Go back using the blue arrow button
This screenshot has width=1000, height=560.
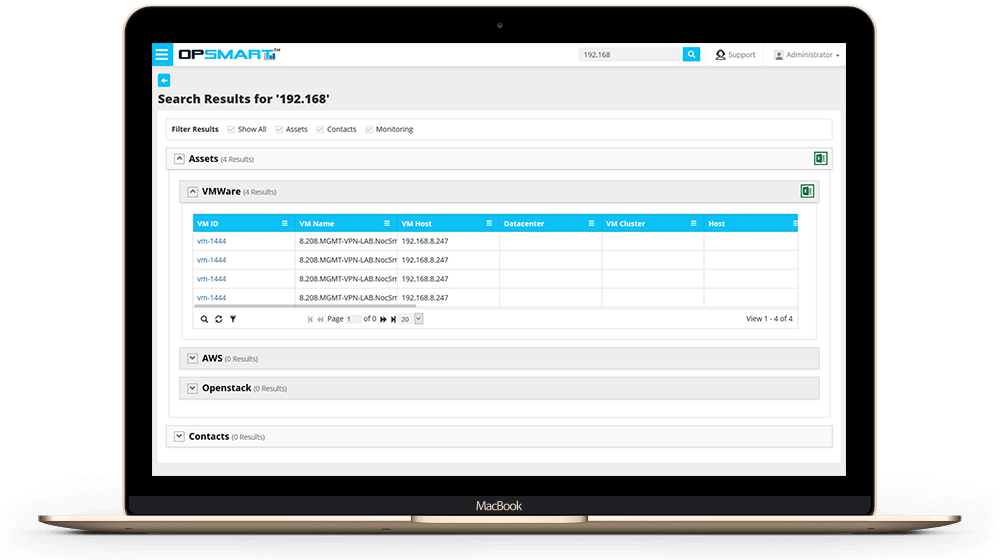pos(164,80)
